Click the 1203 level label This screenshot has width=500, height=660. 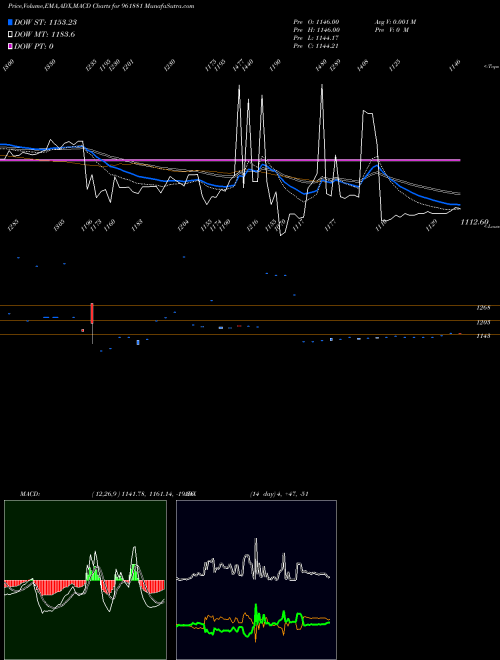[x=483, y=322]
